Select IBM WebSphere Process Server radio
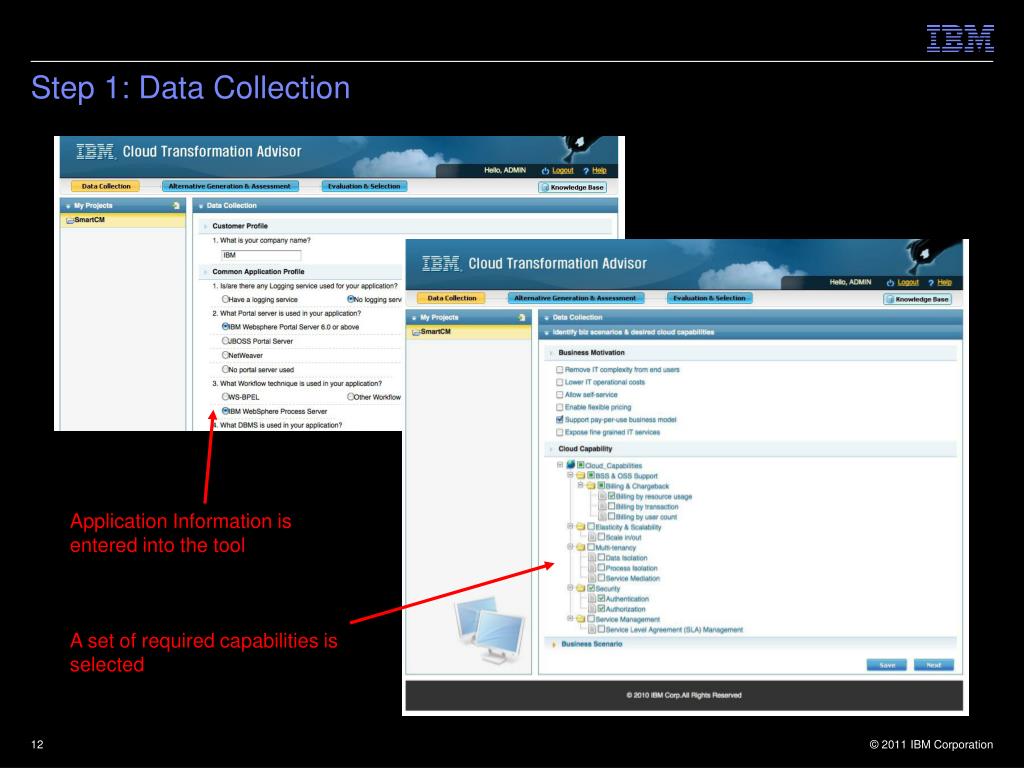Screen dimensions: 1024x768 coord(225,411)
